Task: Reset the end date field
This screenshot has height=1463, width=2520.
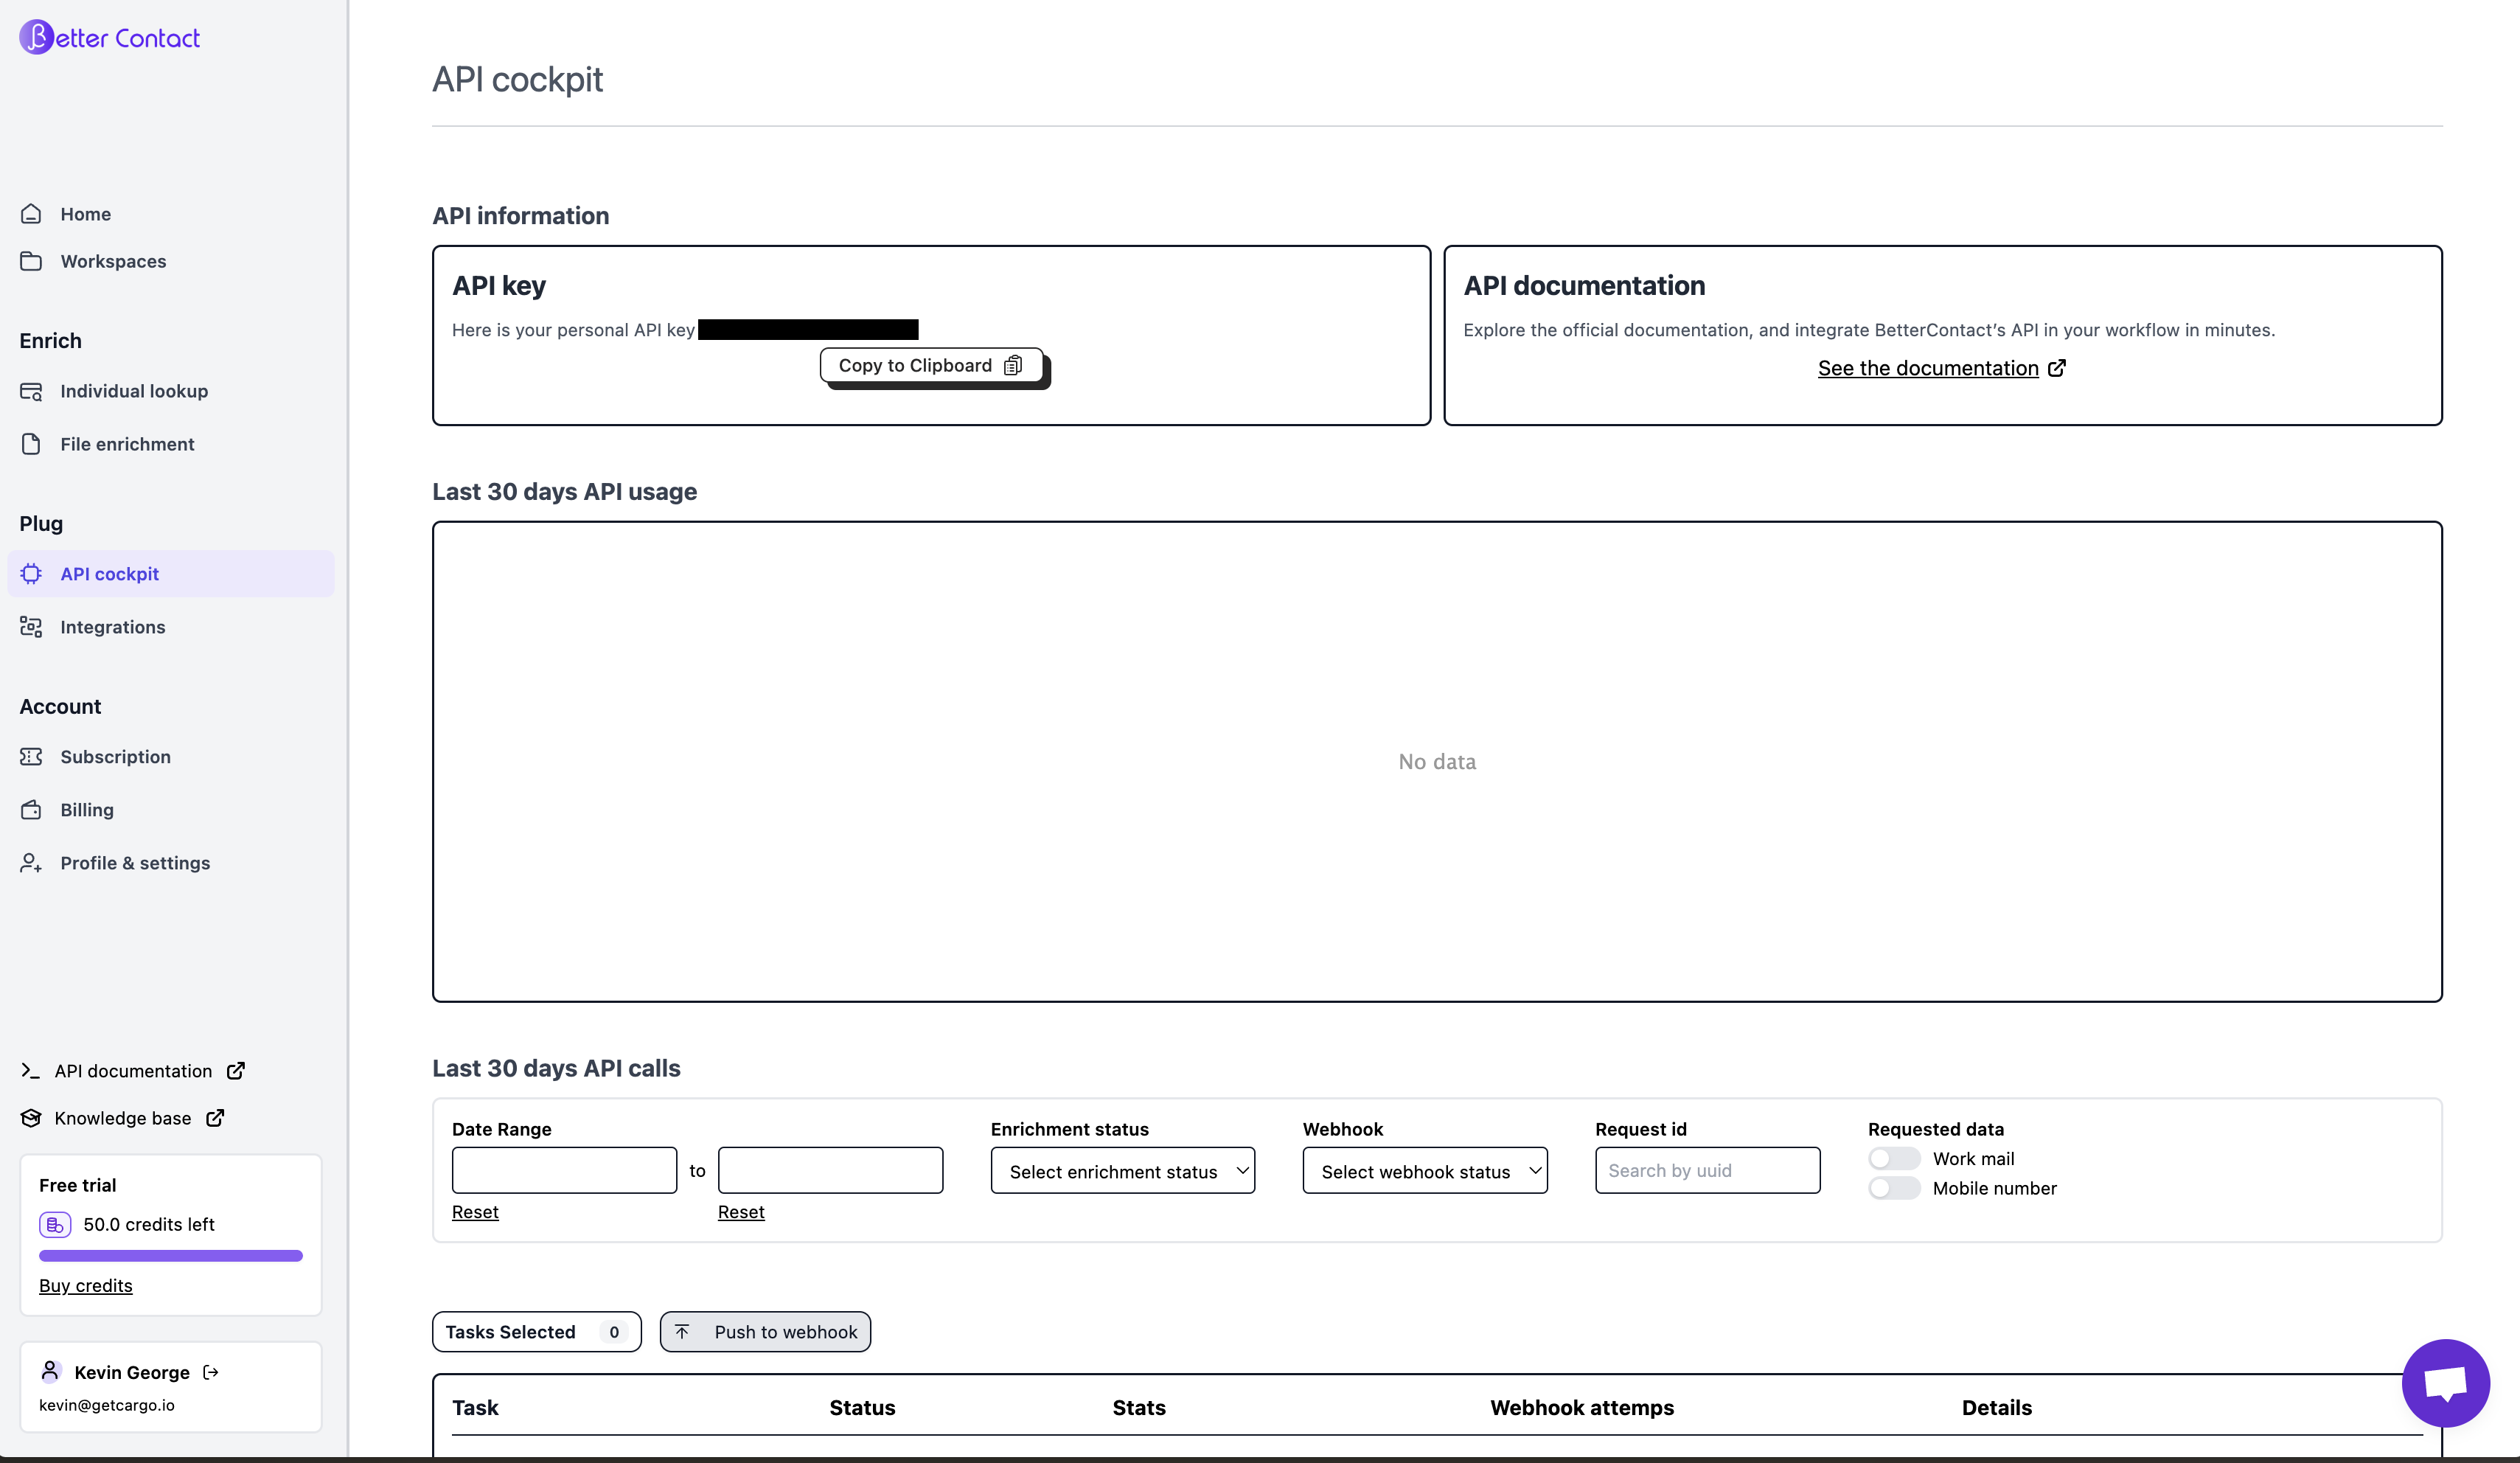Action: [741, 1211]
